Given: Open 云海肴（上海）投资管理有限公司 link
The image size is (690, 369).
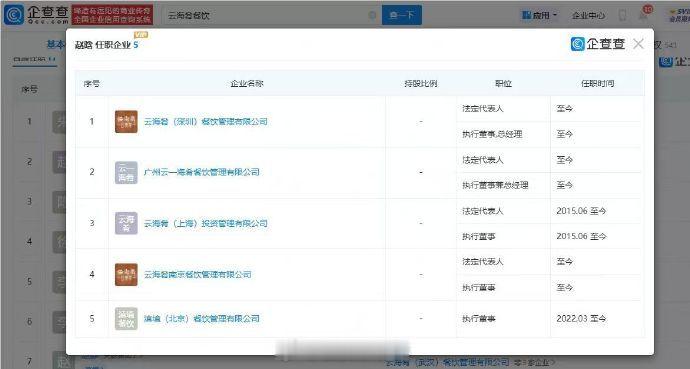Looking at the screenshot, I should 206,223.
